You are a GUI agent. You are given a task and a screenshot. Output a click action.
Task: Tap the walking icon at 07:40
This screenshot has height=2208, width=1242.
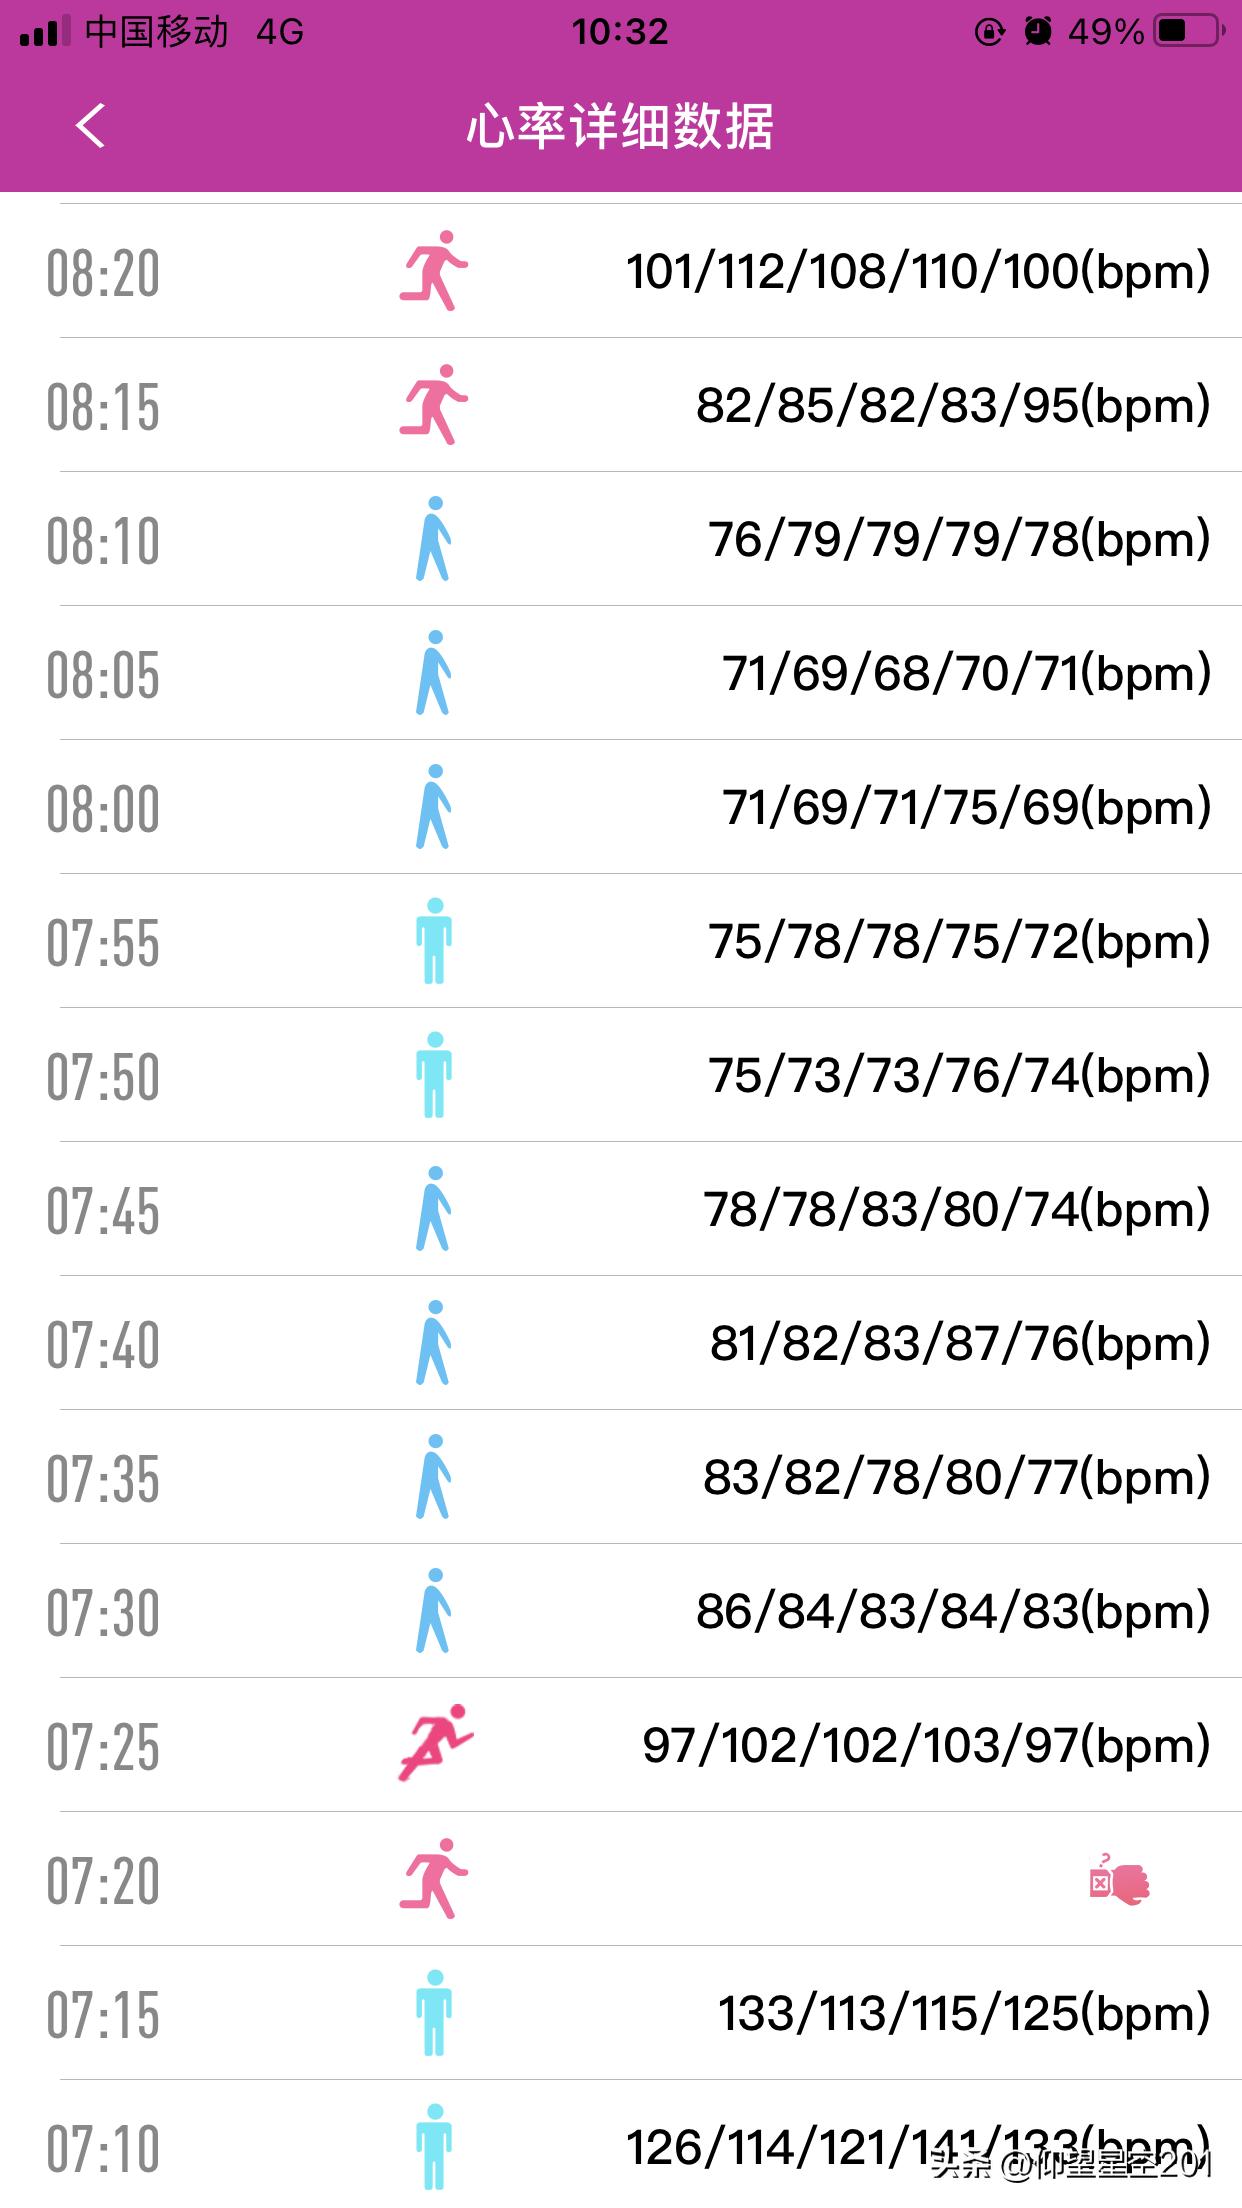pyautogui.click(x=434, y=1343)
